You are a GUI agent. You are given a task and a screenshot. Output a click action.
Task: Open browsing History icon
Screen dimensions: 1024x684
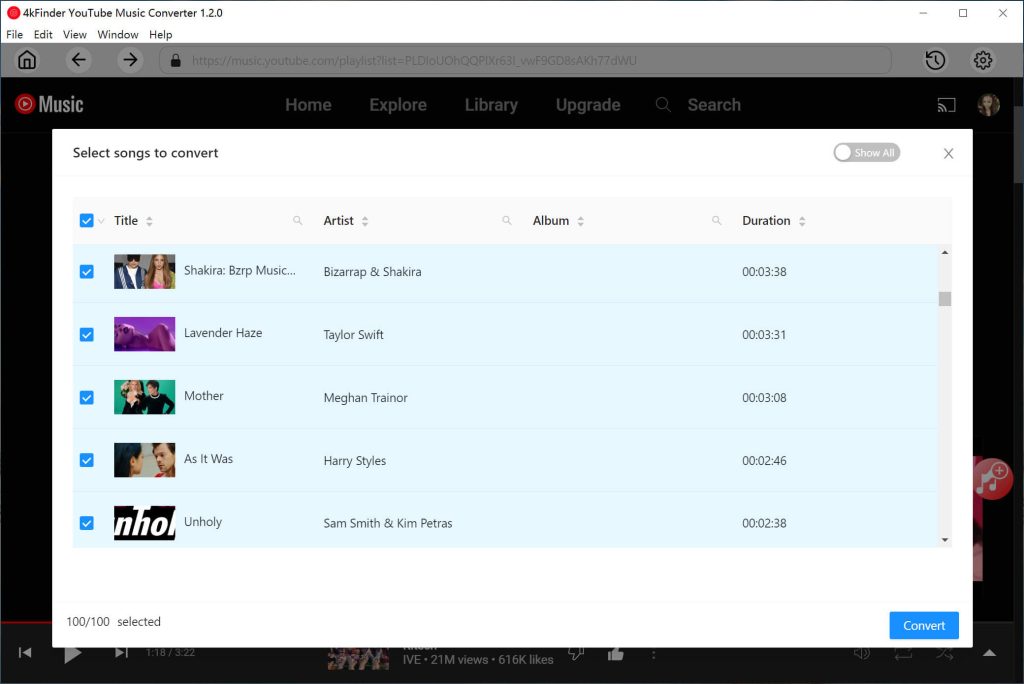(x=935, y=60)
